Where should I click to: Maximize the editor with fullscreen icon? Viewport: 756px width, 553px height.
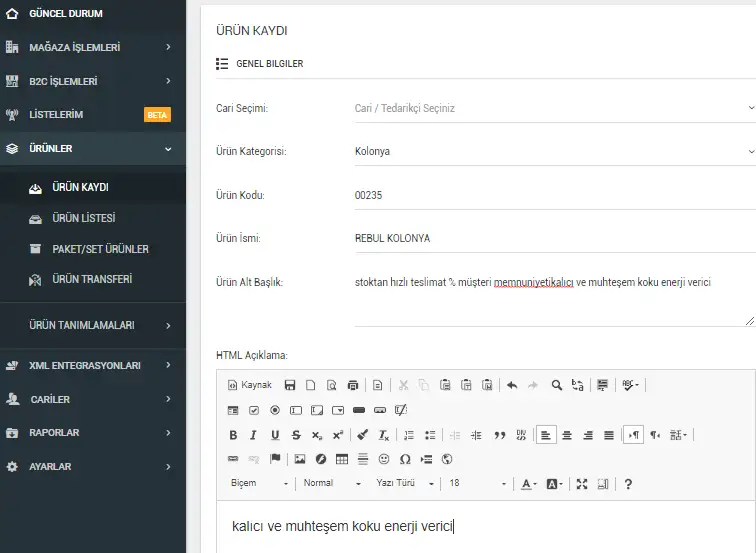[582, 484]
